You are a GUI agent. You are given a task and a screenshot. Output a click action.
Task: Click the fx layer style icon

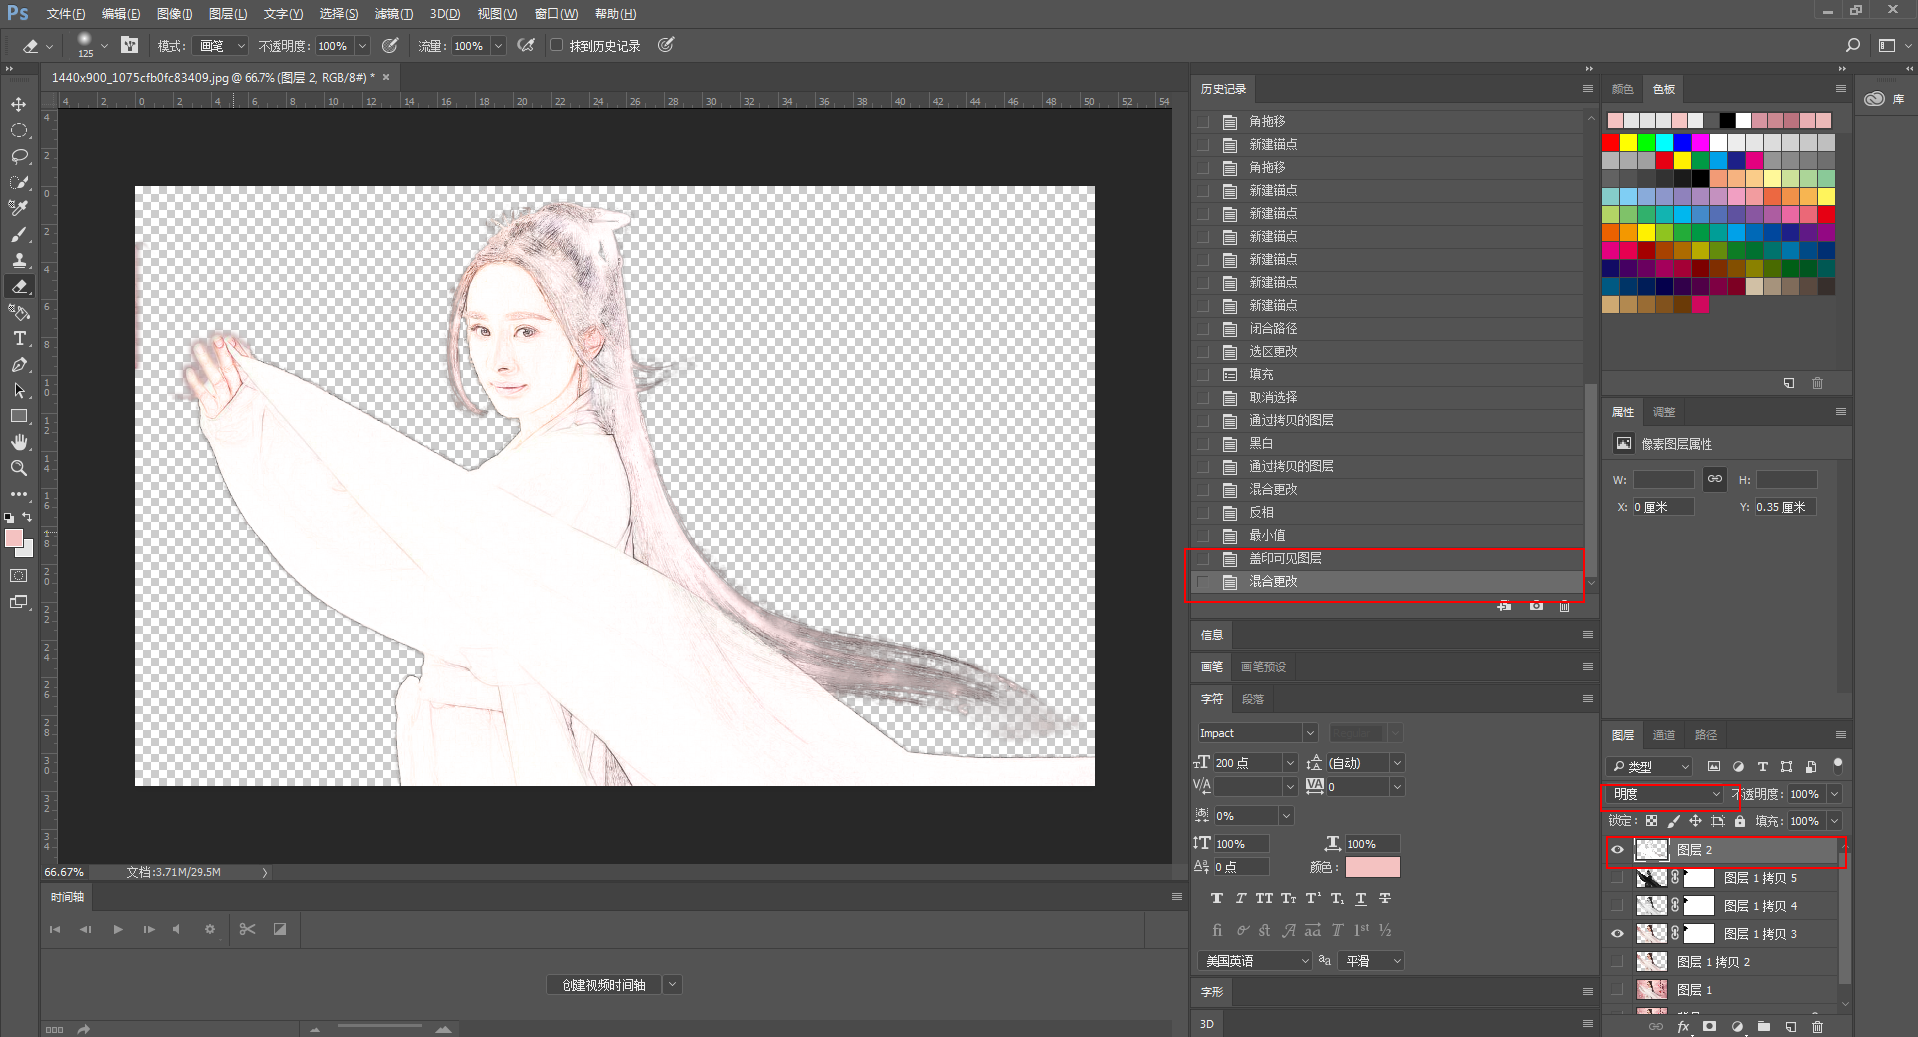1683,1026
